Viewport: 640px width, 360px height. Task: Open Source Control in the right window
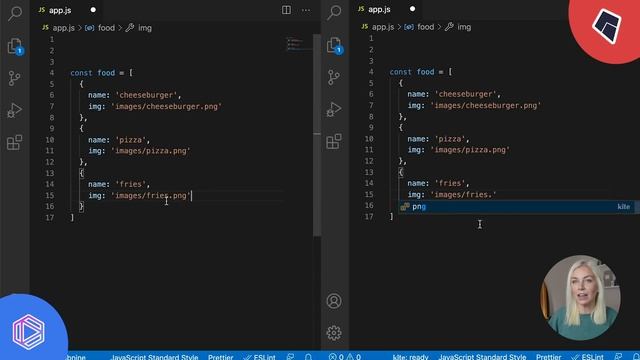click(x=333, y=77)
